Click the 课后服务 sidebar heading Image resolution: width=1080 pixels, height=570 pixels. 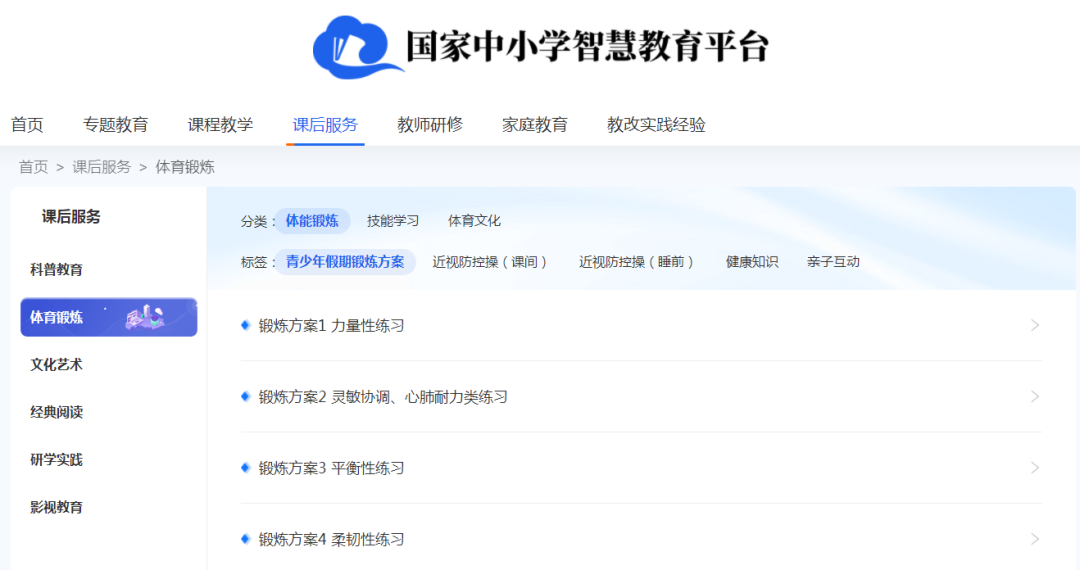point(71,217)
